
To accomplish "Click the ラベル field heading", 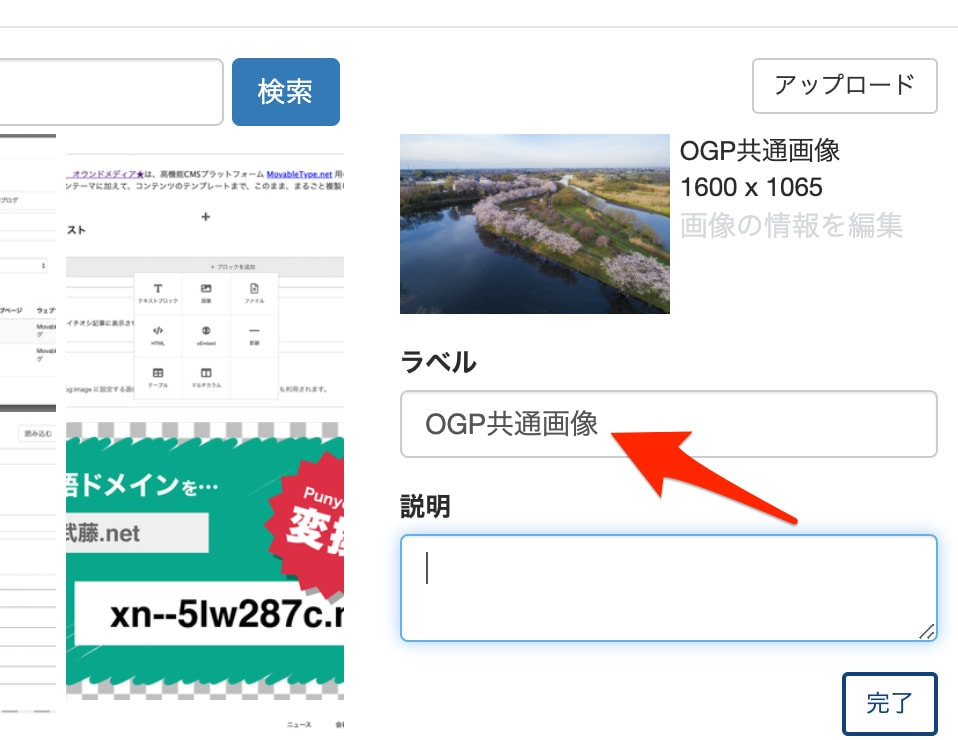I will (438, 362).
